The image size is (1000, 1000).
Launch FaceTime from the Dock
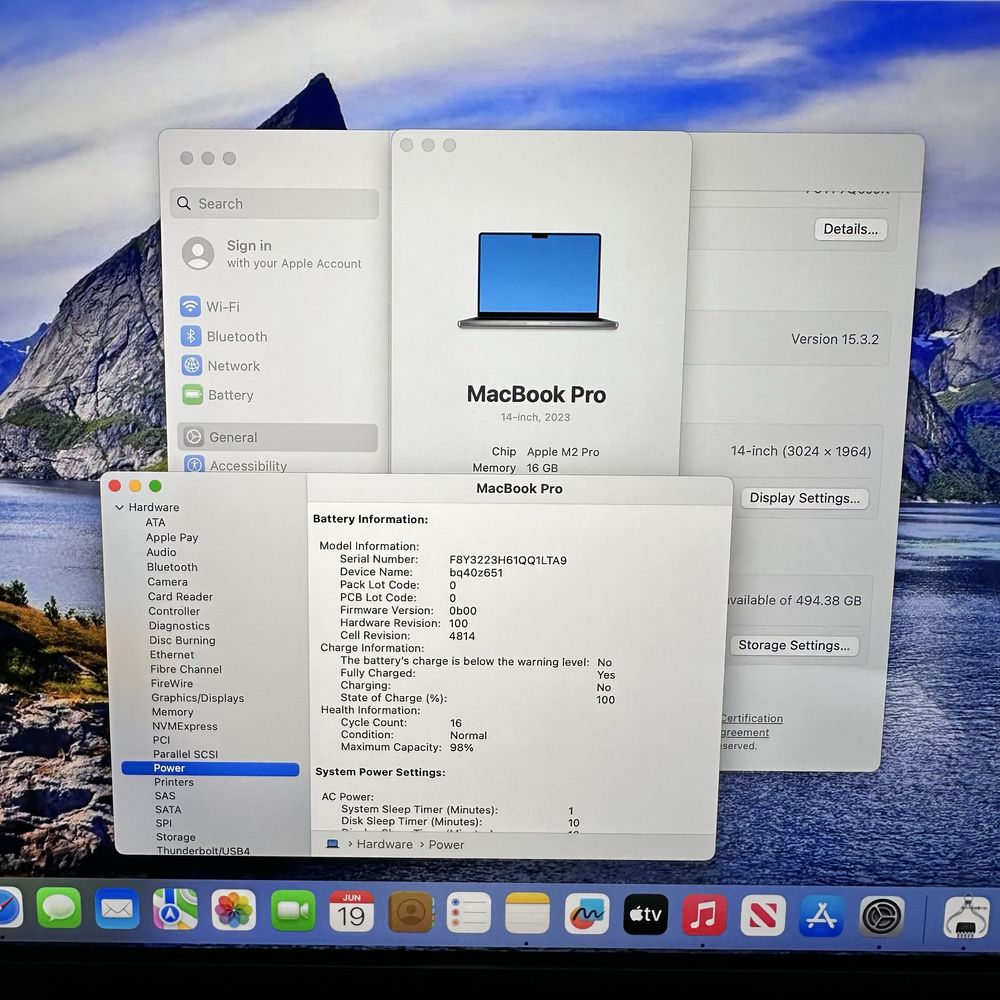point(293,910)
